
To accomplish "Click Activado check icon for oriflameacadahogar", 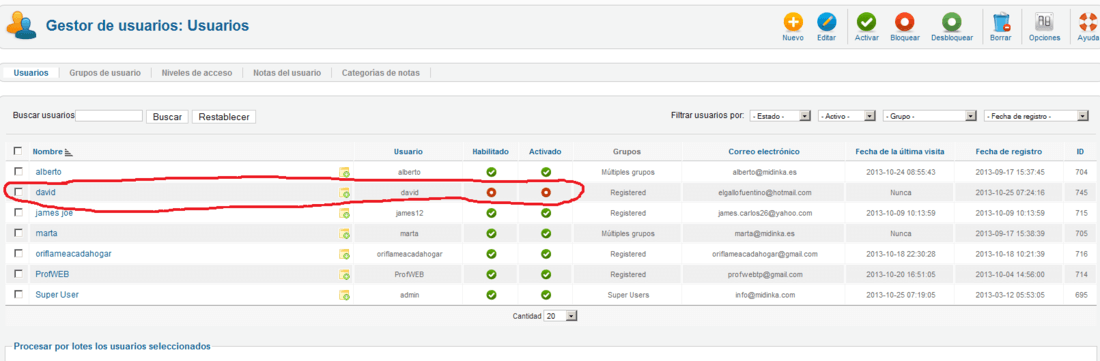I will [x=546, y=254].
